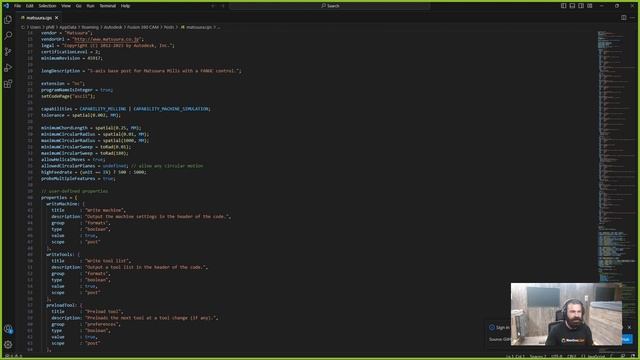Click the split editor right icon
The height and width of the screenshot is (360, 640).
623,18
